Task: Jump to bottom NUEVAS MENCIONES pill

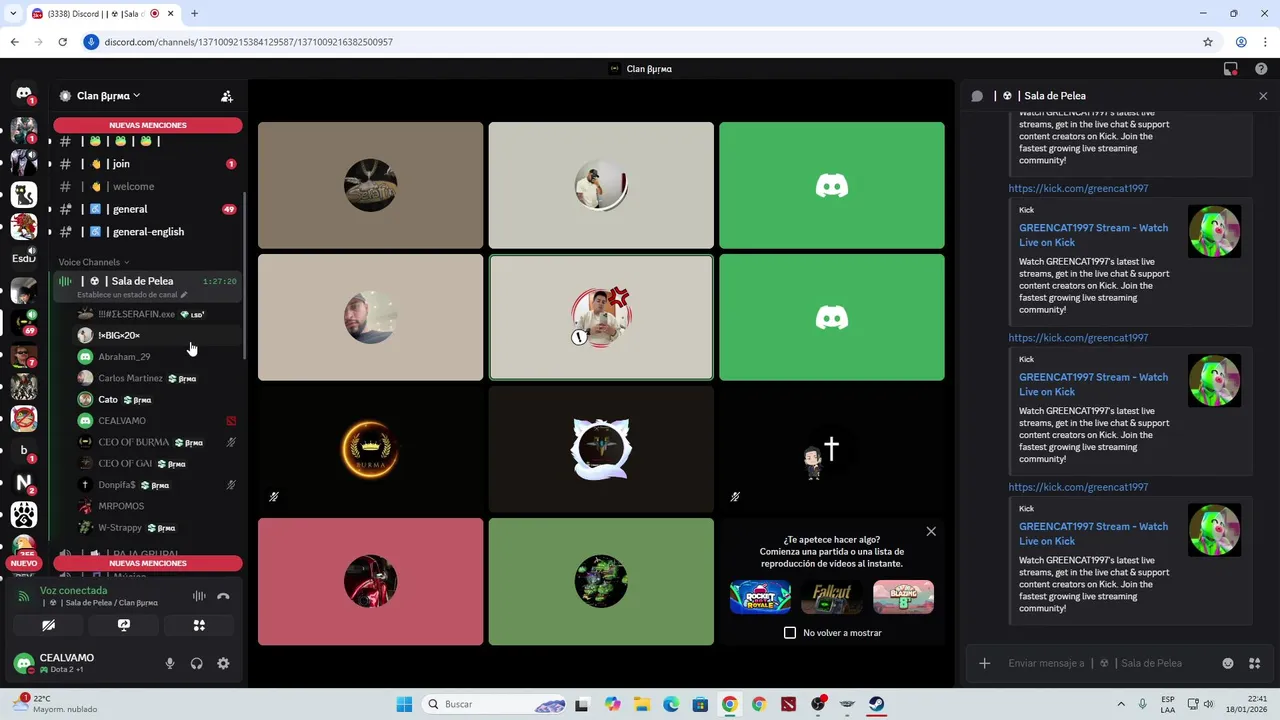Action: tap(148, 563)
